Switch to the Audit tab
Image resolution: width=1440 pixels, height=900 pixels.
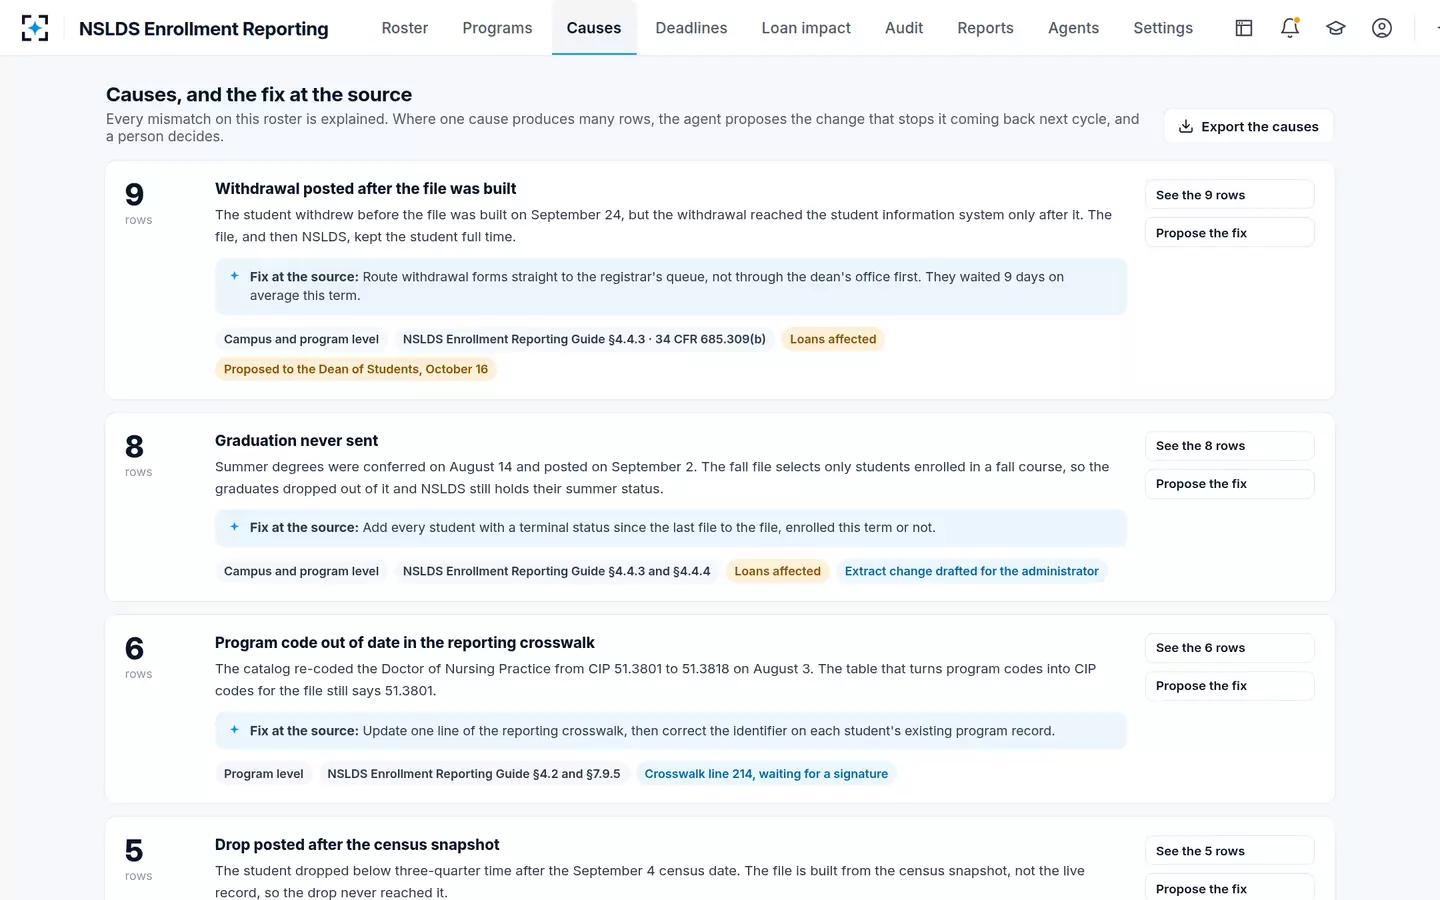pos(904,28)
